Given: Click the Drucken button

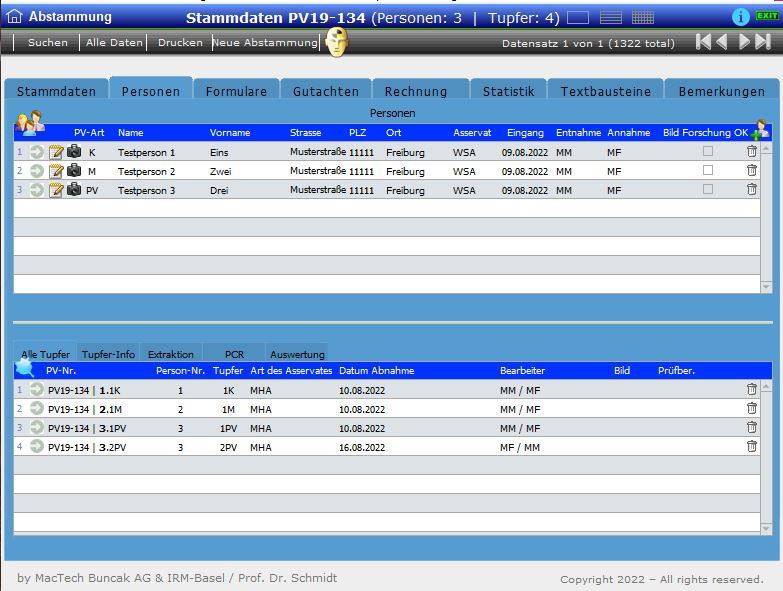Looking at the screenshot, I should pos(180,42).
